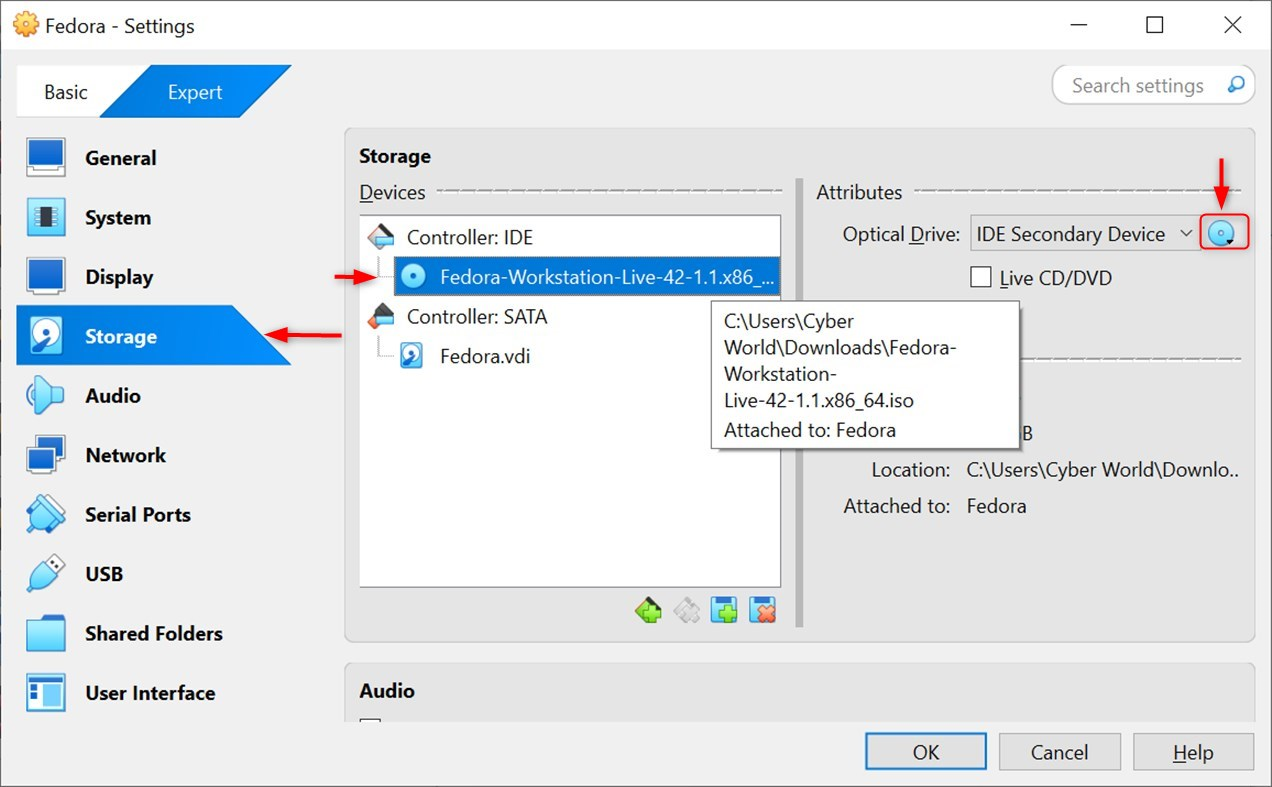Image resolution: width=1272 pixels, height=787 pixels.
Task: Click the Location path text
Action: coord(1102,470)
